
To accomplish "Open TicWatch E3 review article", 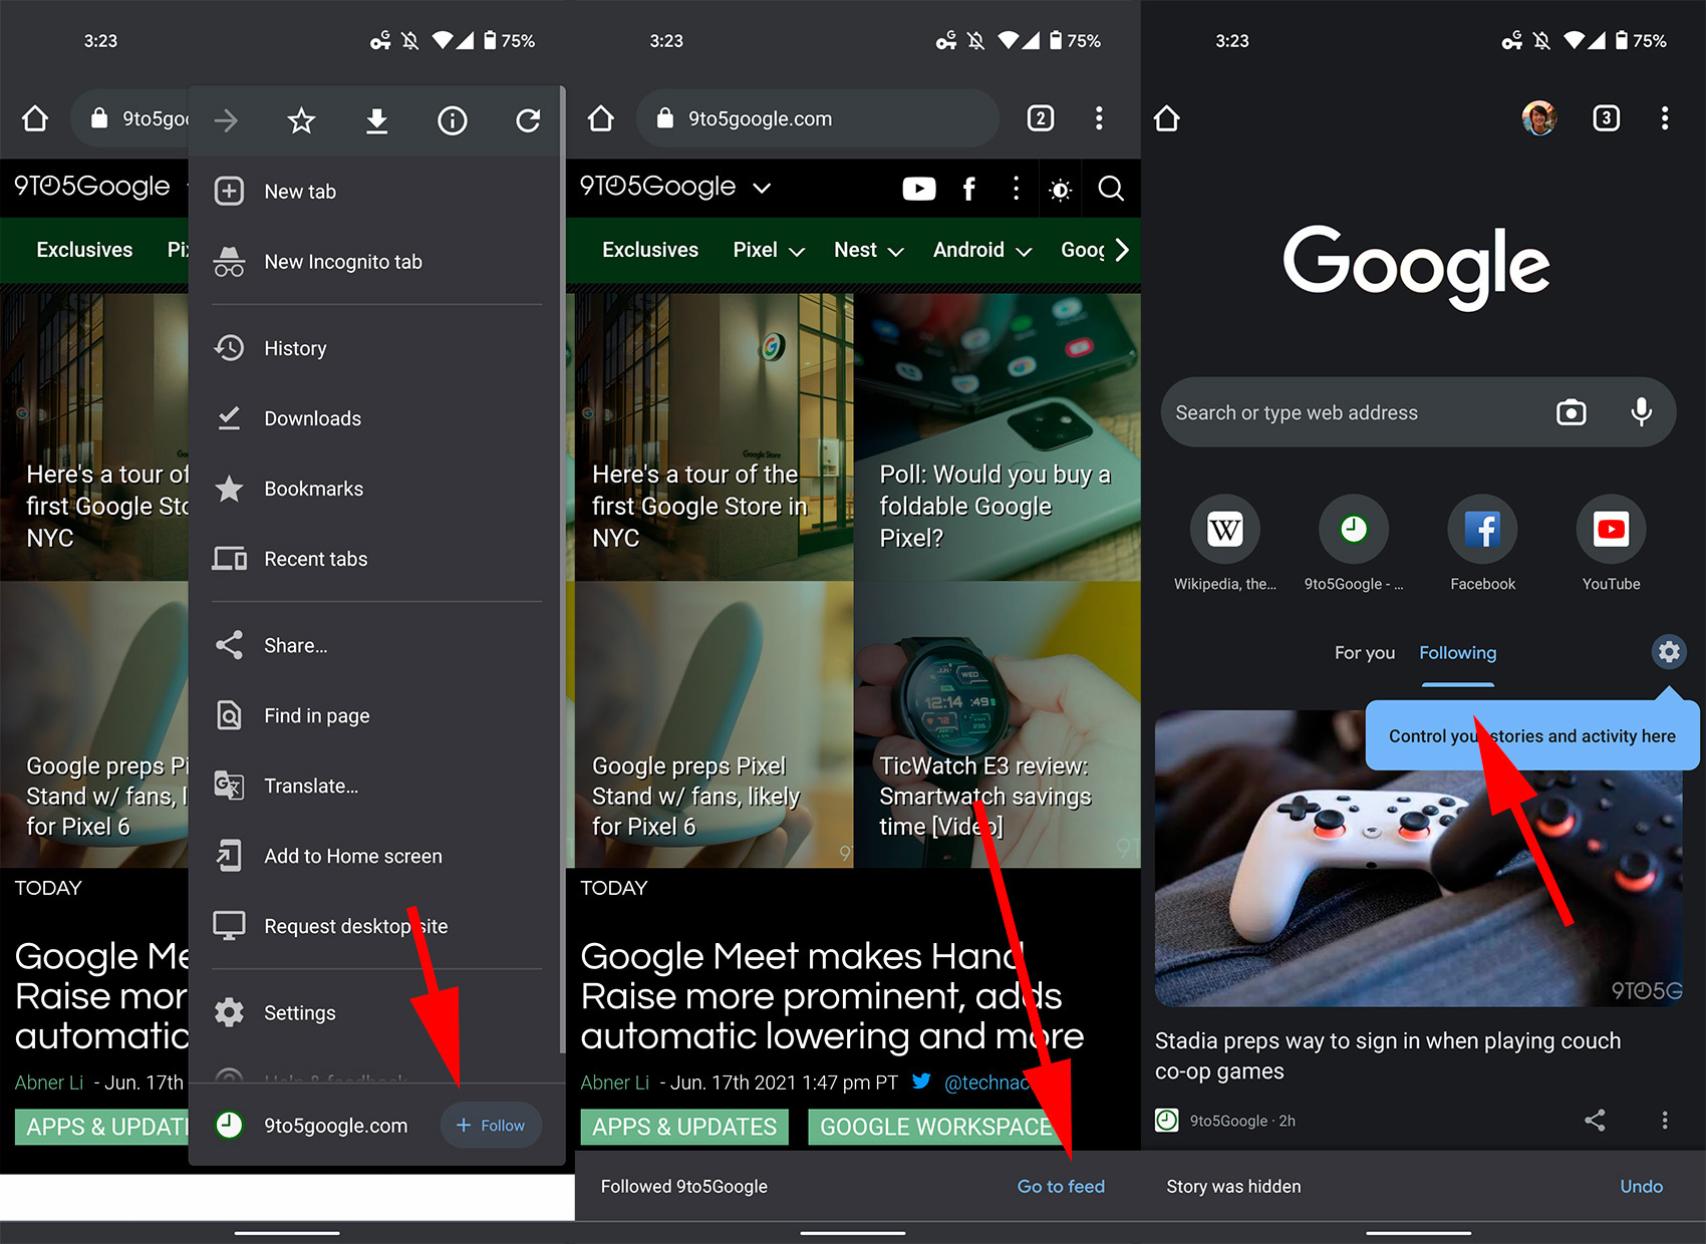I will [x=998, y=725].
